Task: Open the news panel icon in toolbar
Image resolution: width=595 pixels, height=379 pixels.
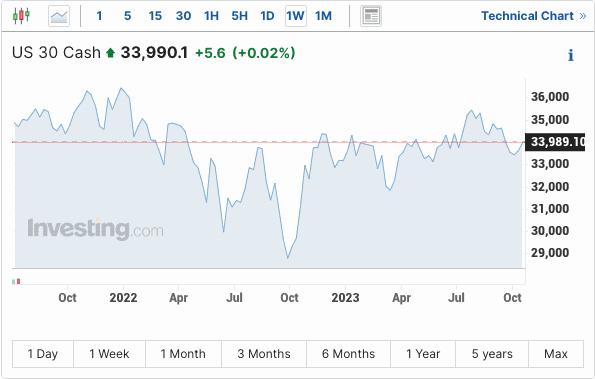Action: 371,16
